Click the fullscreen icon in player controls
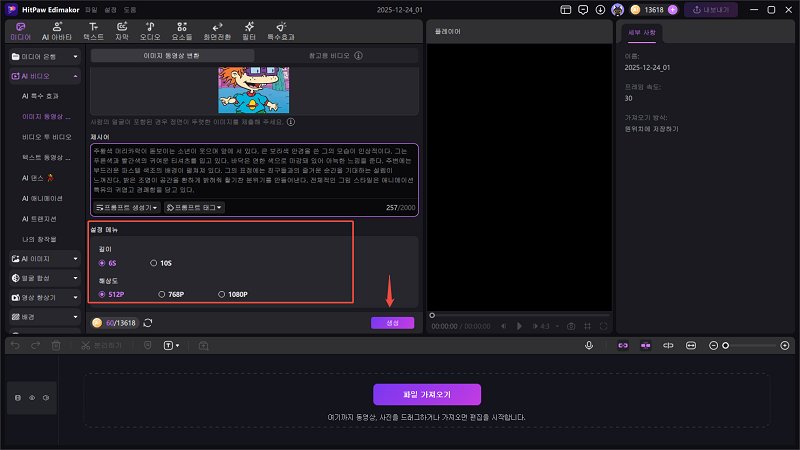Image resolution: width=800 pixels, height=450 pixels. tap(604, 326)
